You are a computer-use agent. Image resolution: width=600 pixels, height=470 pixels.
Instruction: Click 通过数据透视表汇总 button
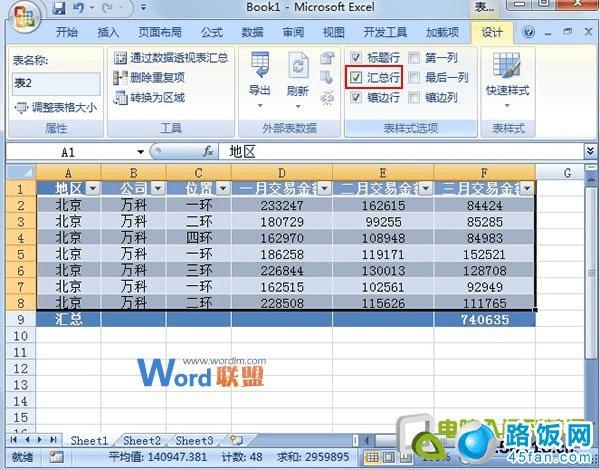coord(171,58)
